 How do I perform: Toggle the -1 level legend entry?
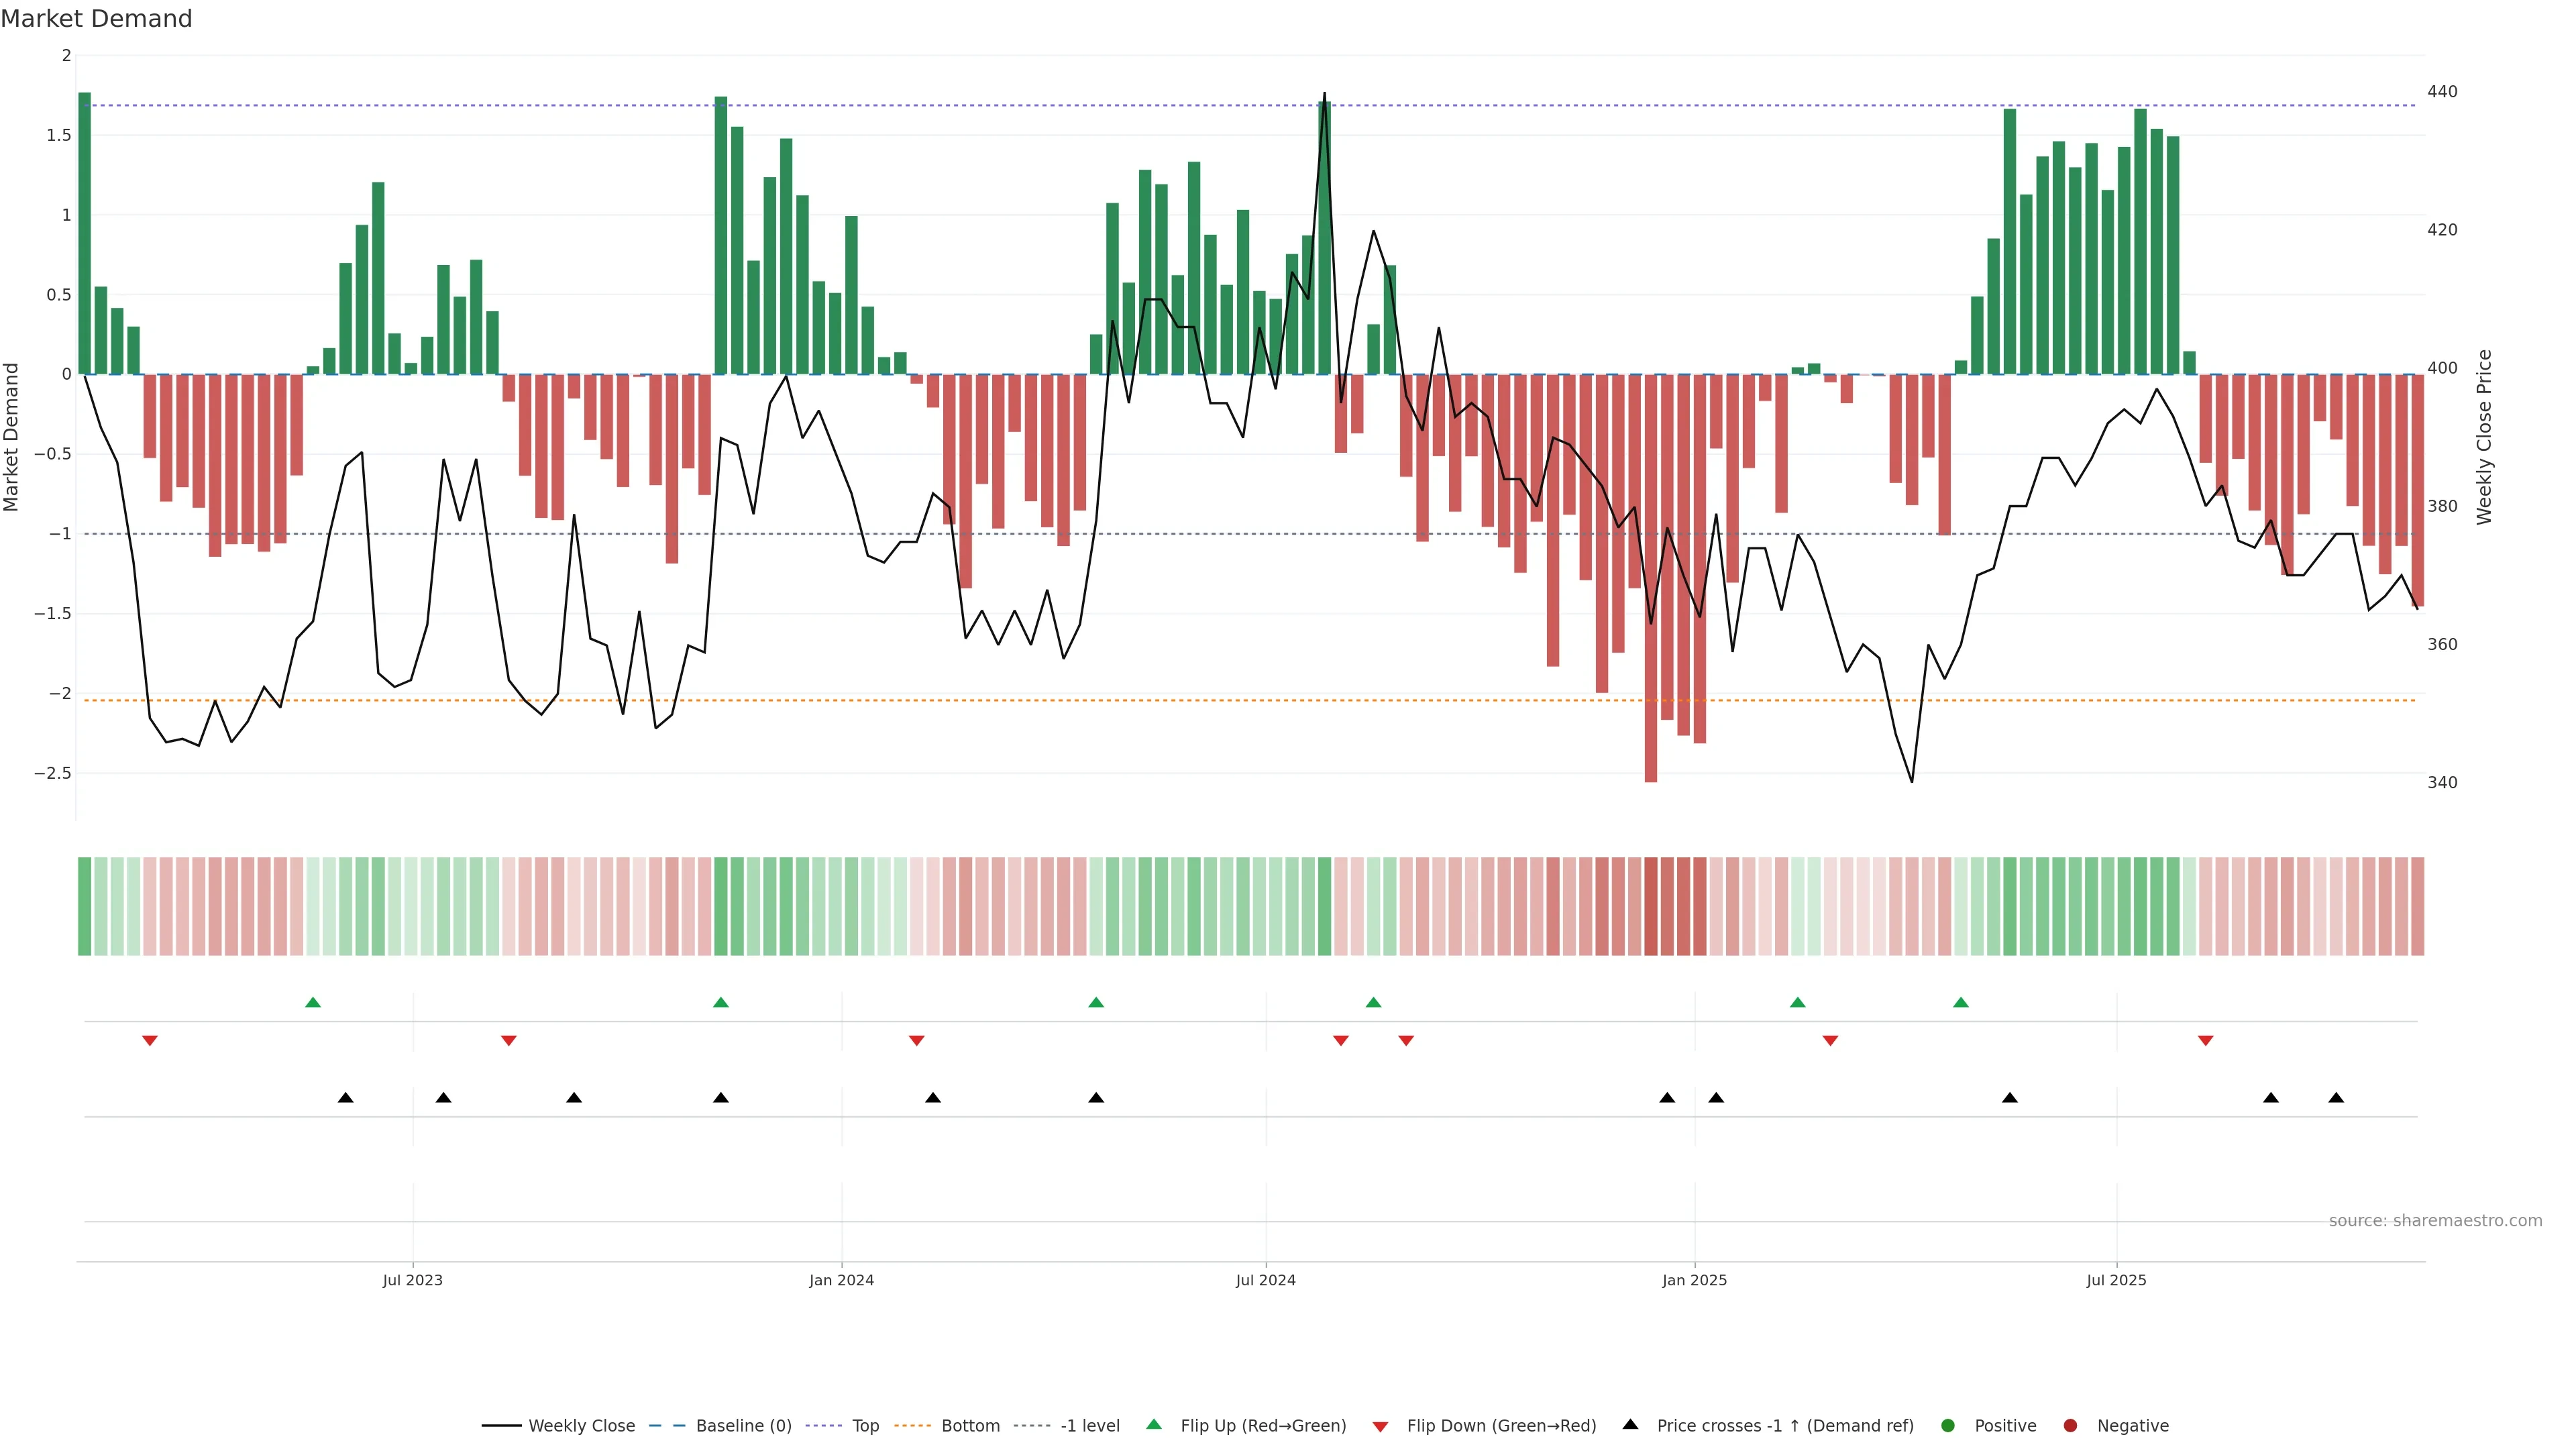click(1089, 1426)
